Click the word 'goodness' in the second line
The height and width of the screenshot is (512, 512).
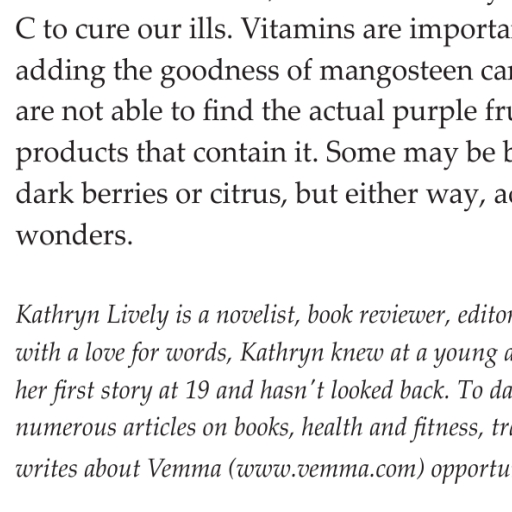click(219, 72)
